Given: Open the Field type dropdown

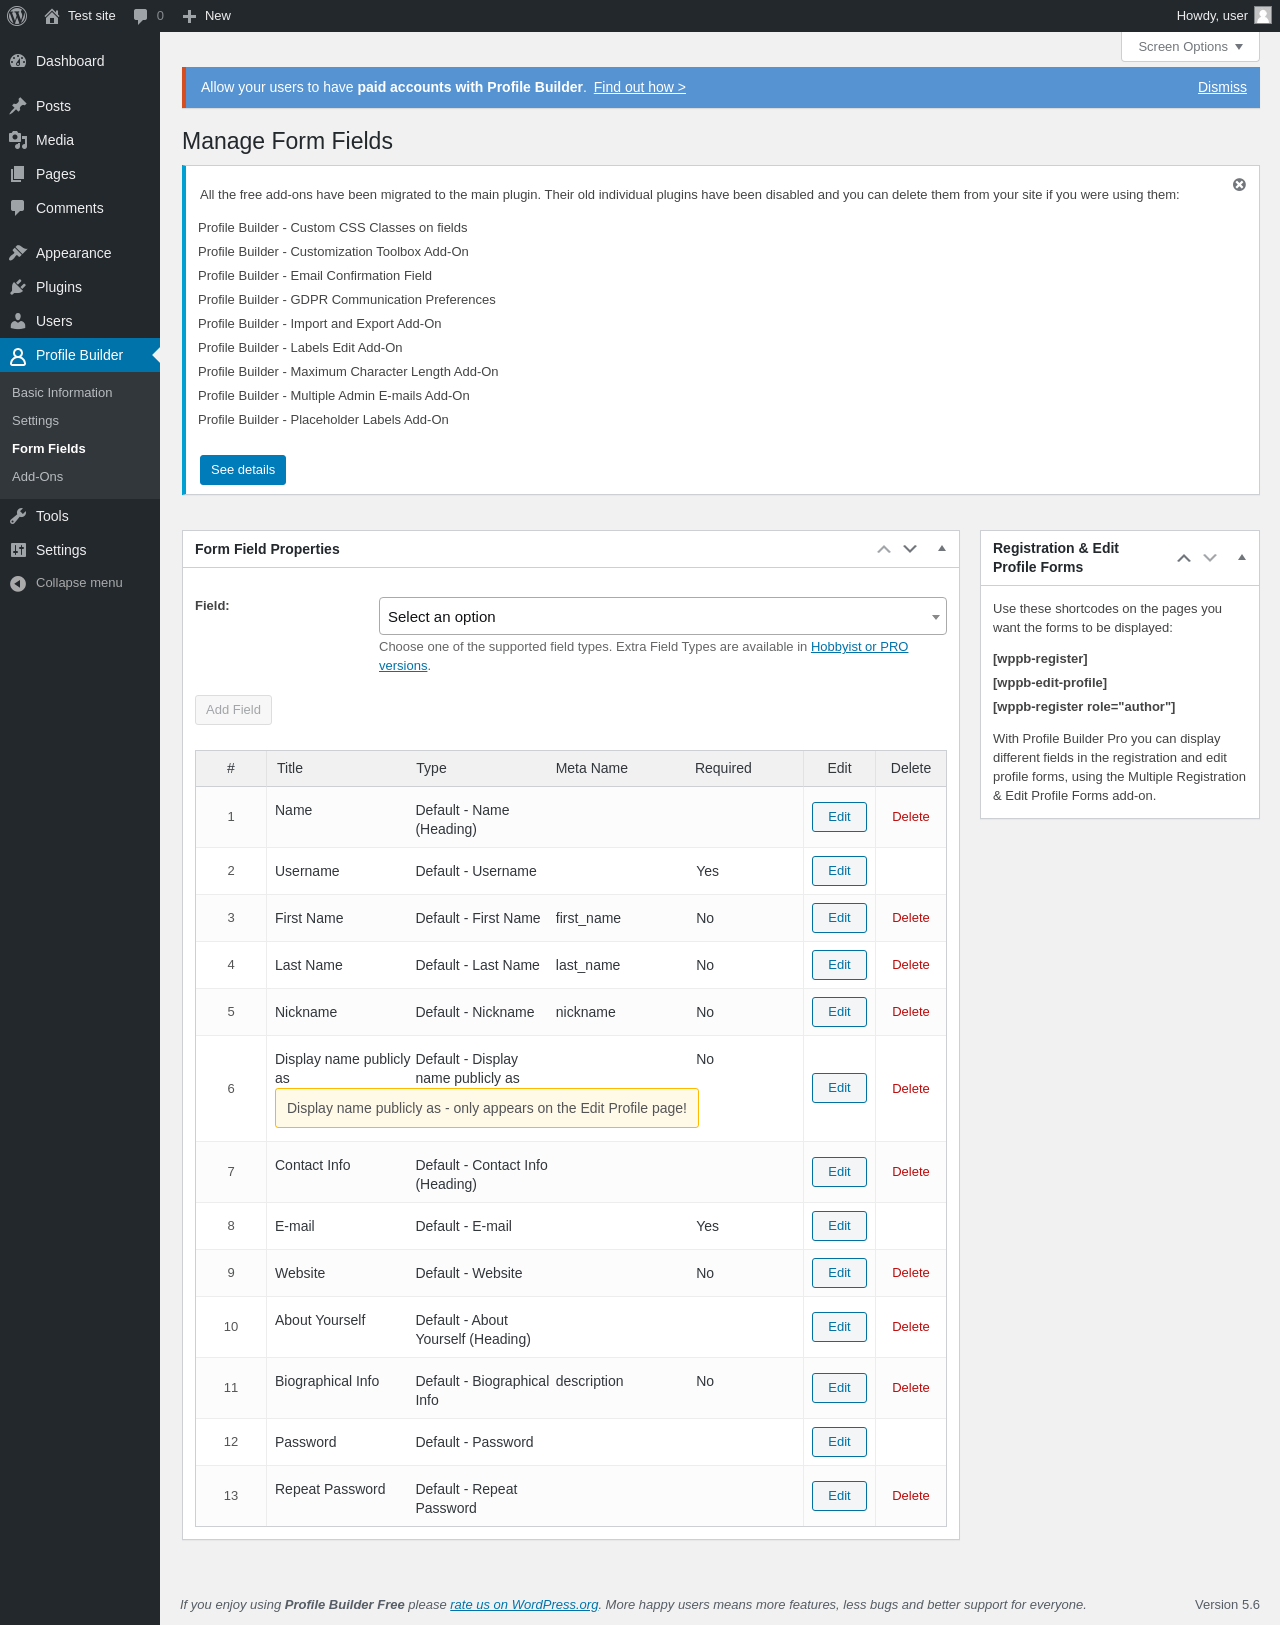Looking at the screenshot, I should tap(662, 616).
